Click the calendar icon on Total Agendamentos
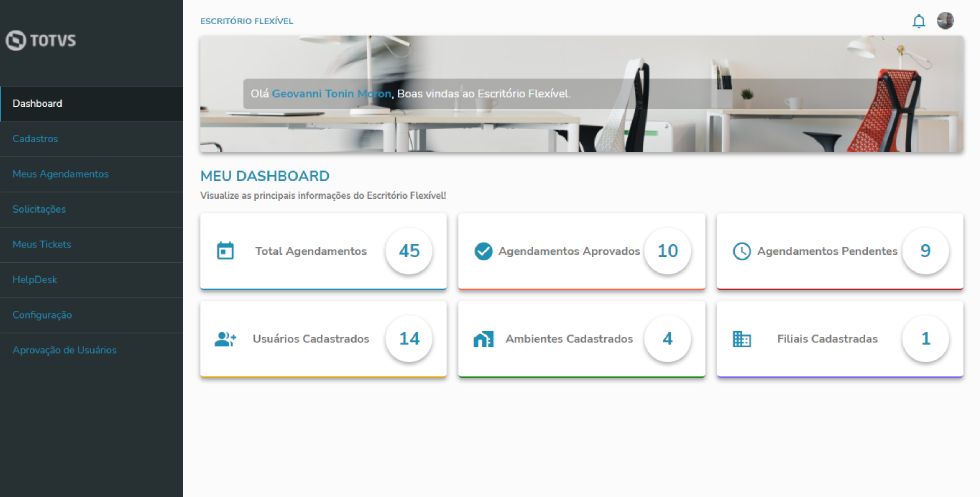The width and height of the screenshot is (980, 497). pyautogui.click(x=225, y=251)
